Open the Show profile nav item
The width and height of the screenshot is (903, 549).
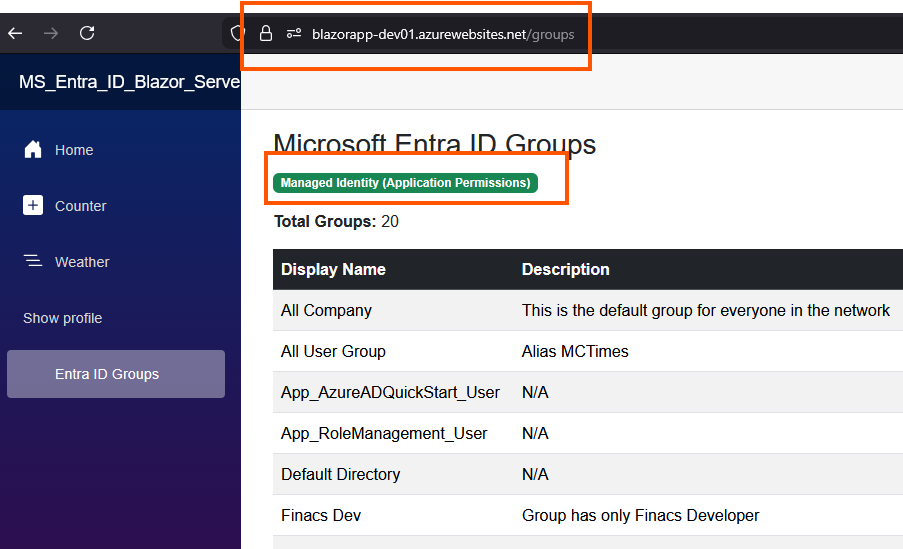(63, 318)
